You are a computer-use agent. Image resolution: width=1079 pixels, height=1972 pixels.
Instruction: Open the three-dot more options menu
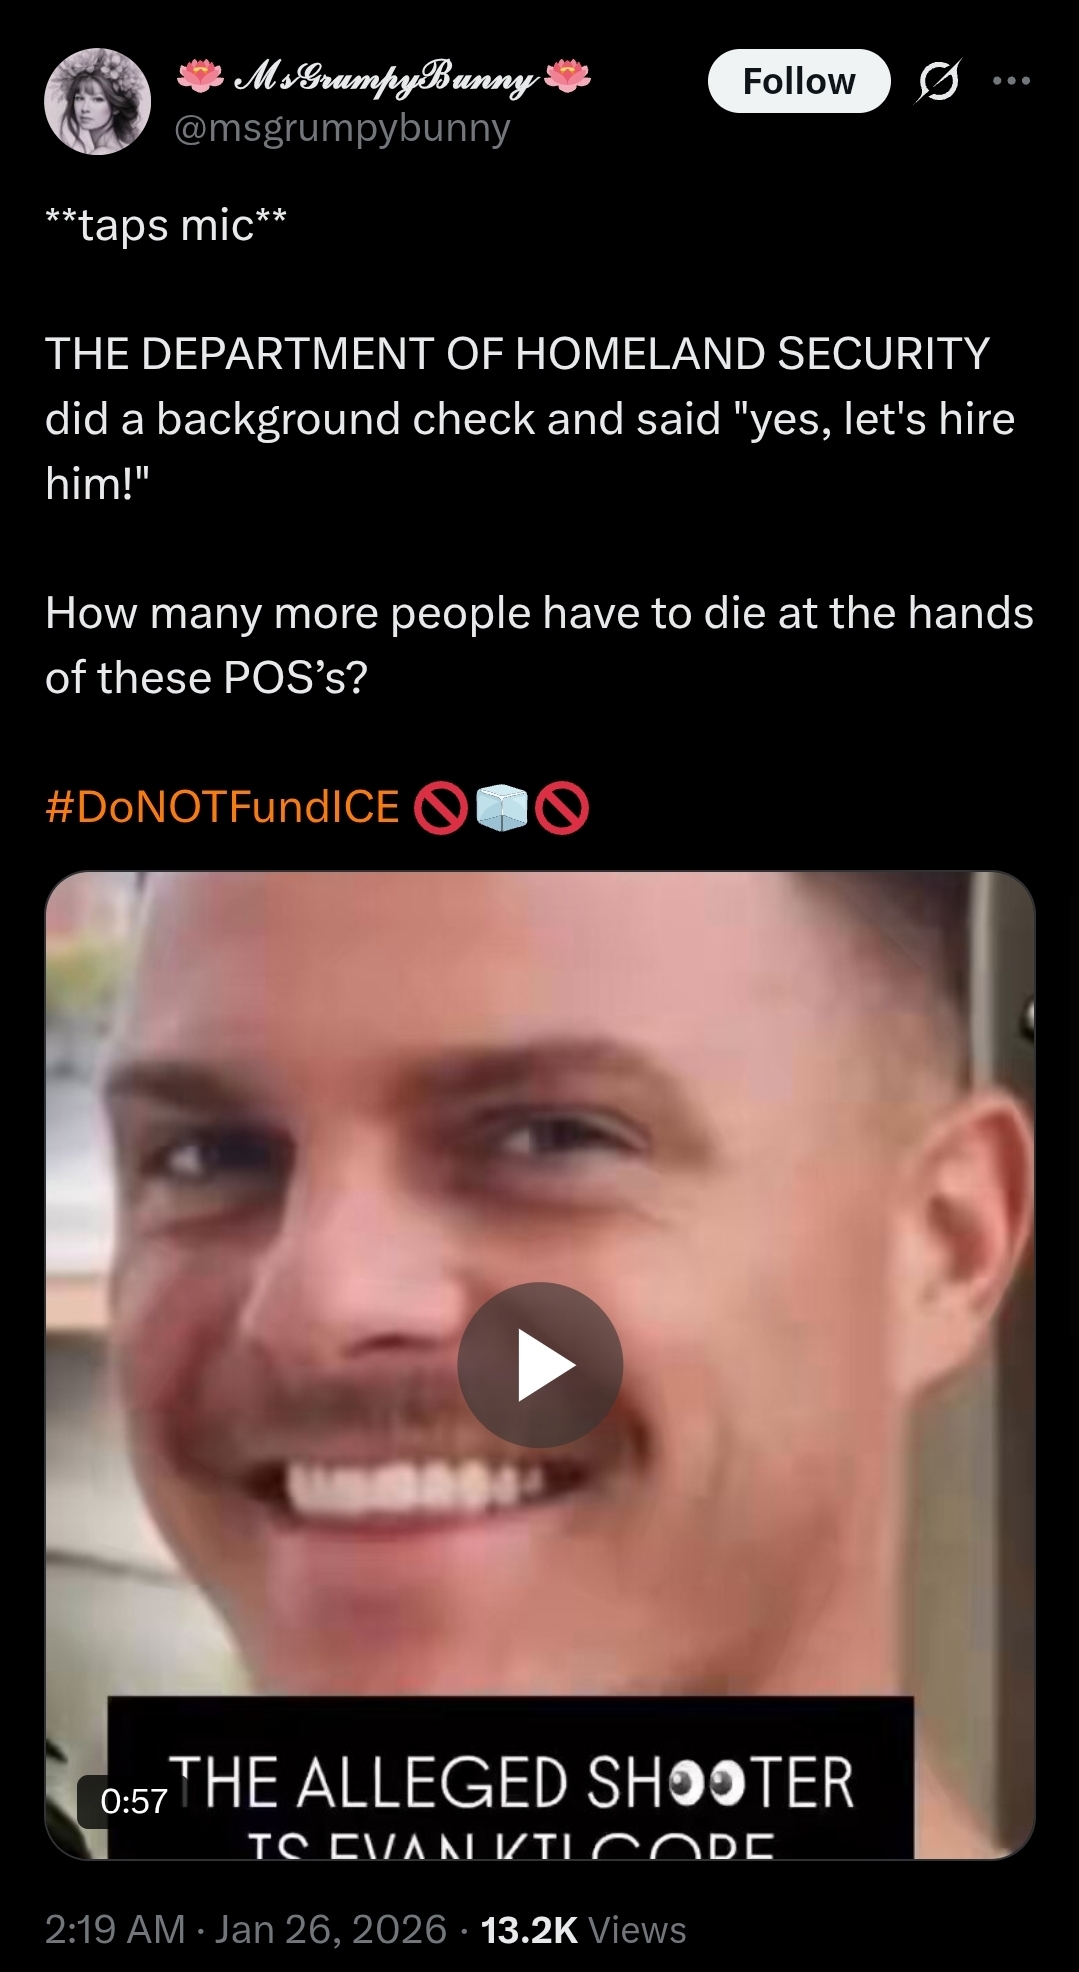point(1011,81)
